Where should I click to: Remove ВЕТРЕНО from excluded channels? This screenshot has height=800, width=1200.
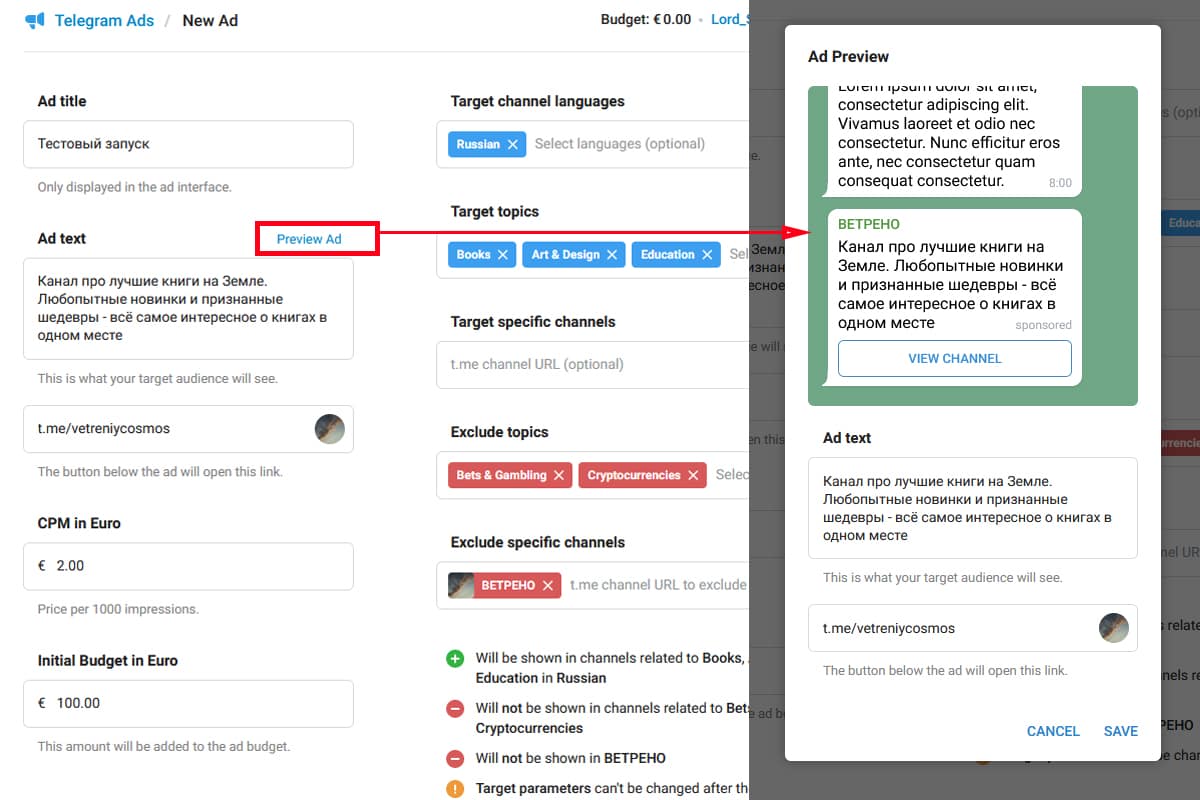tap(548, 585)
